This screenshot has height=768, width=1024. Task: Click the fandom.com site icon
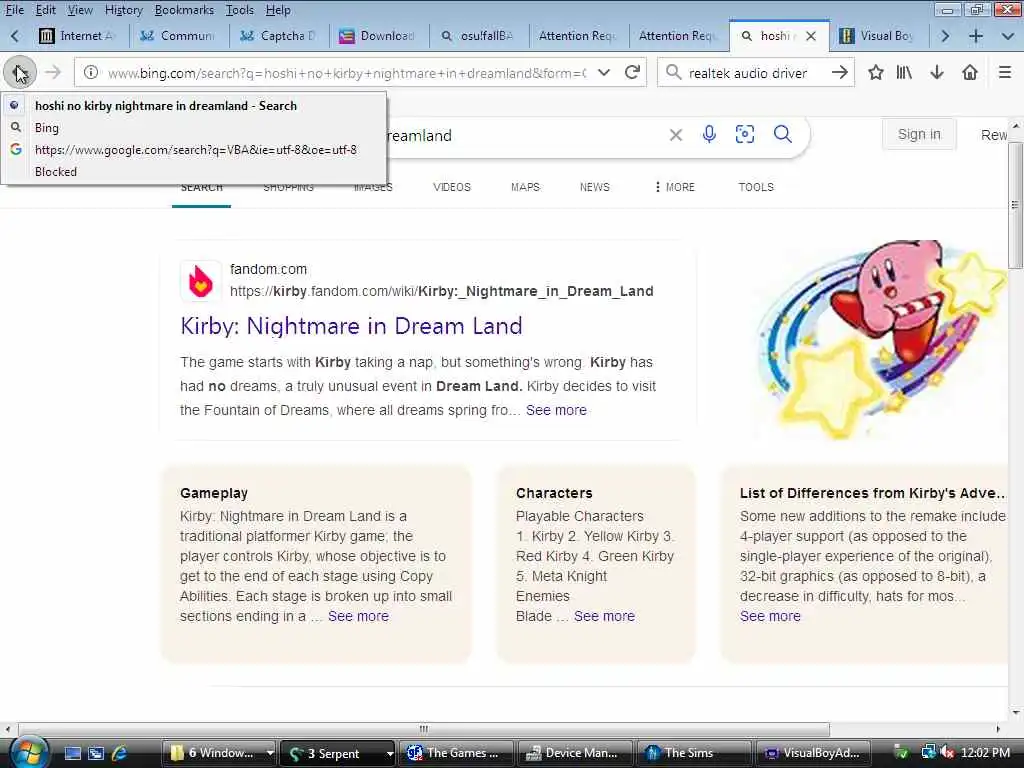tap(200, 281)
